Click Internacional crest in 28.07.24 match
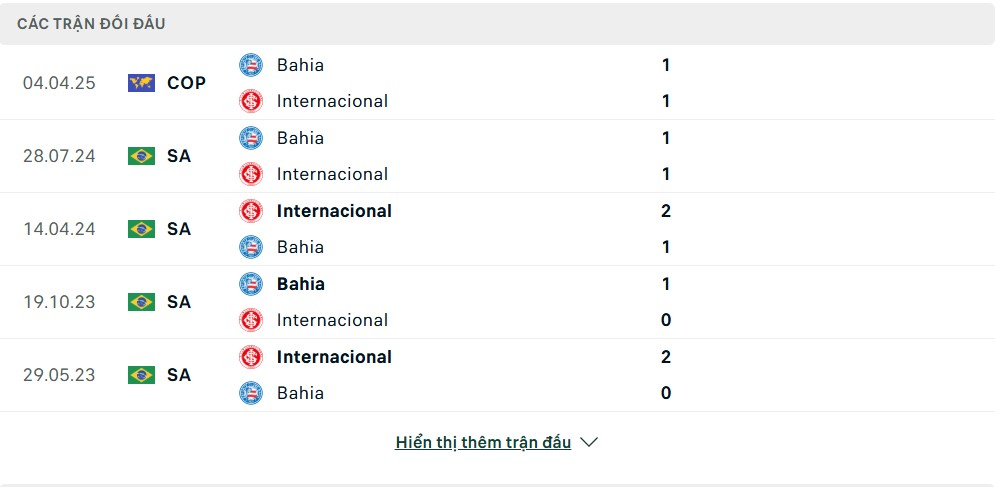Screen dimensions: 996x487 tap(251, 174)
